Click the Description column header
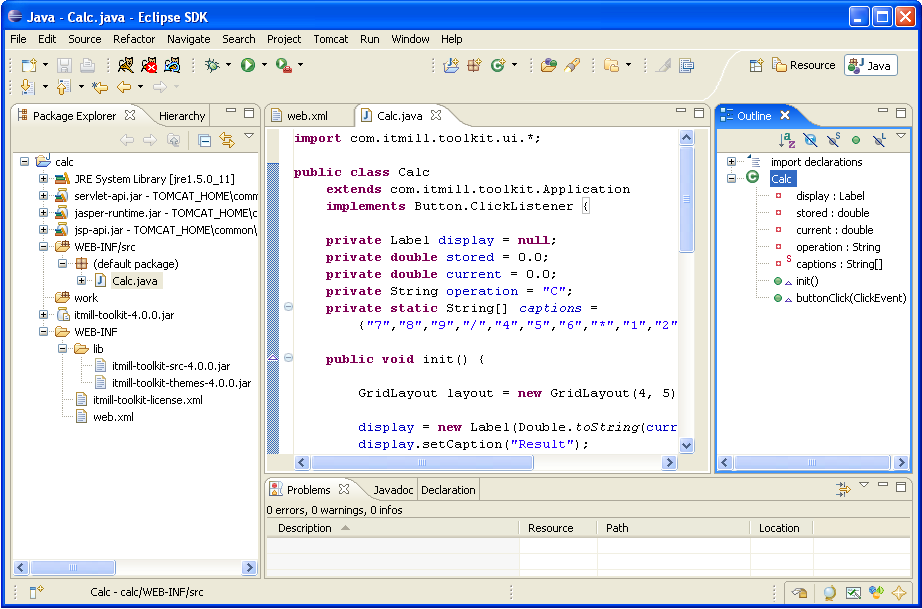922x609 pixels. pyautogui.click(x=305, y=528)
